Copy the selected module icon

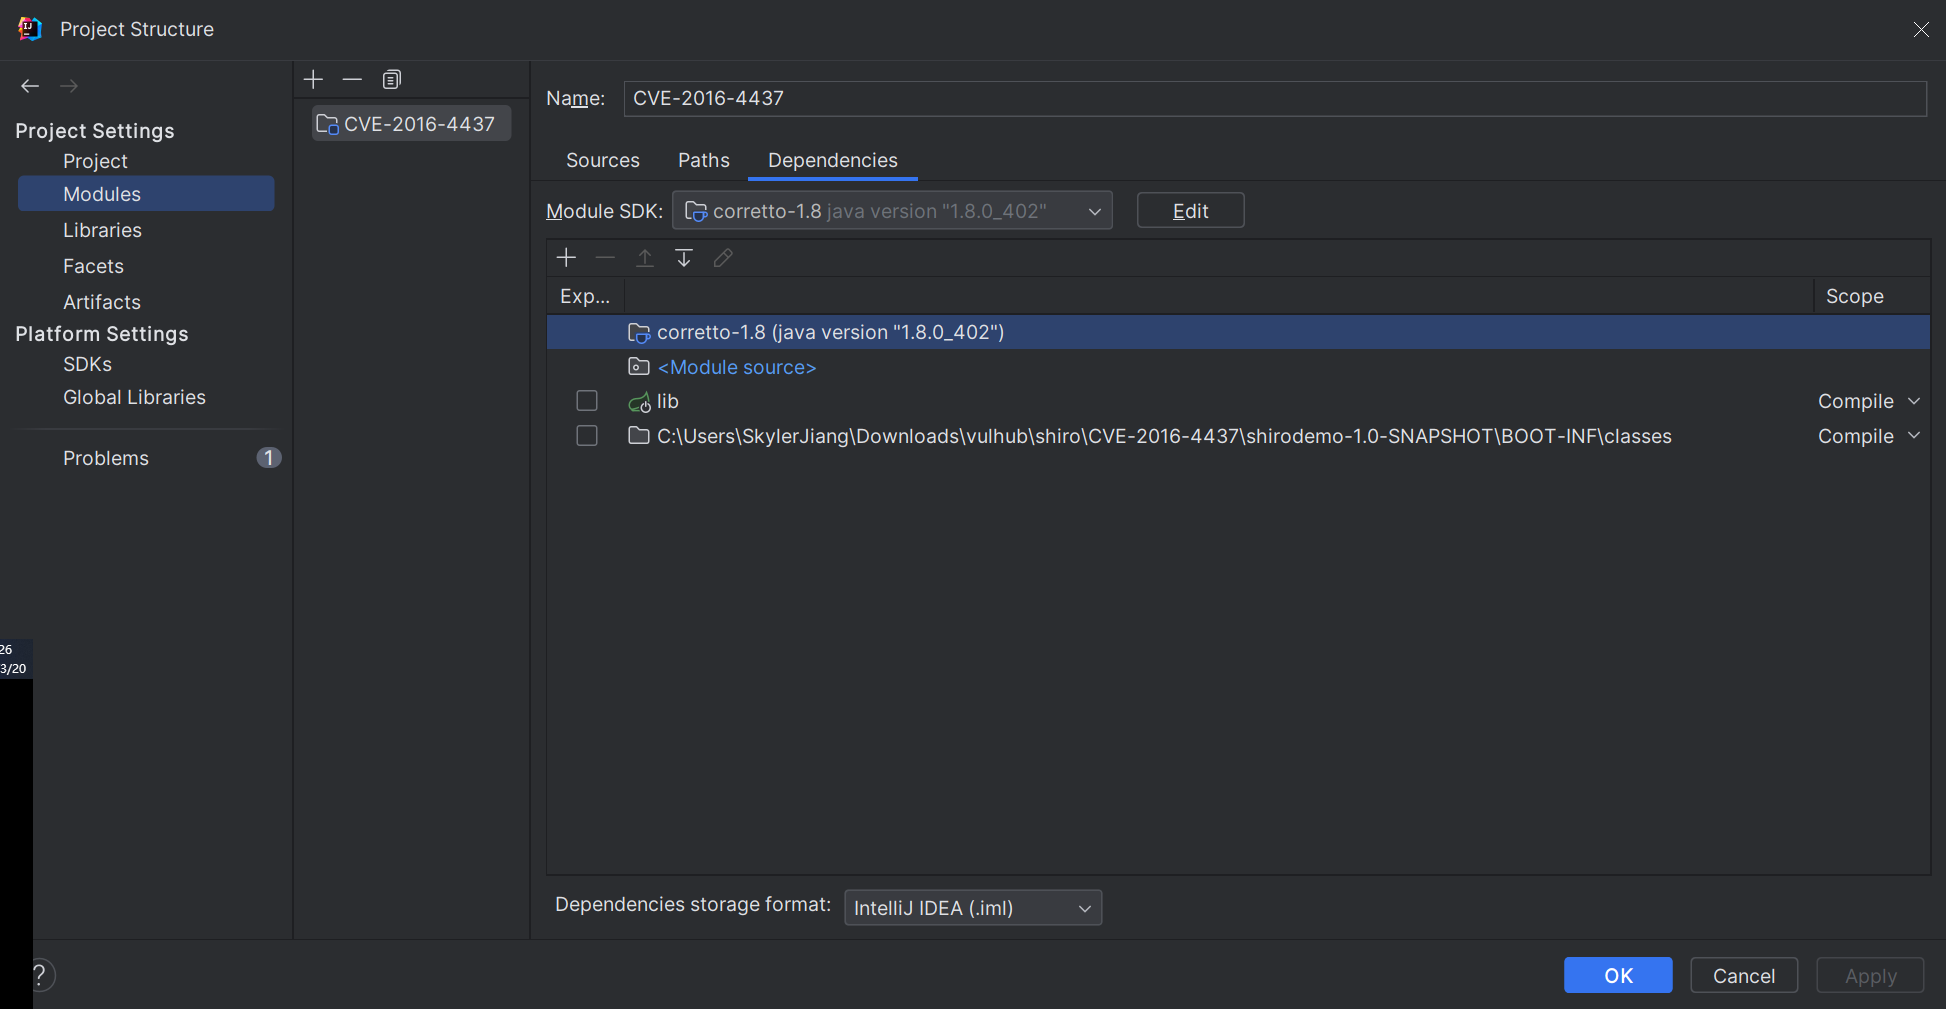[x=392, y=79]
